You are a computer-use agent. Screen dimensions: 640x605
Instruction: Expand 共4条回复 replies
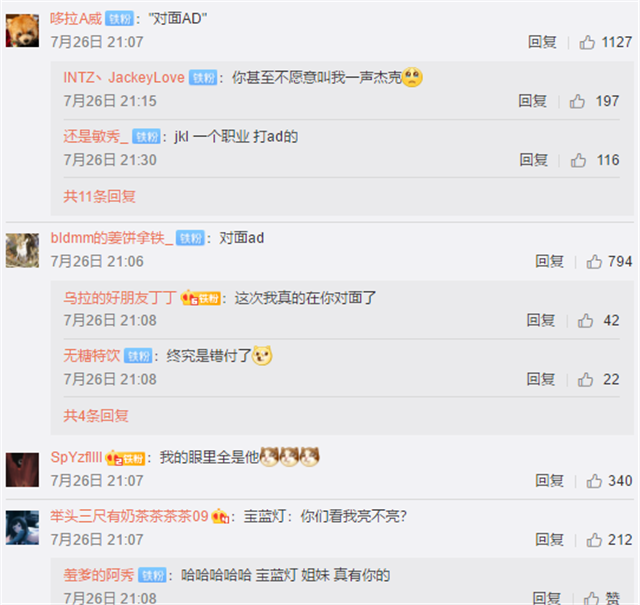(x=96, y=416)
